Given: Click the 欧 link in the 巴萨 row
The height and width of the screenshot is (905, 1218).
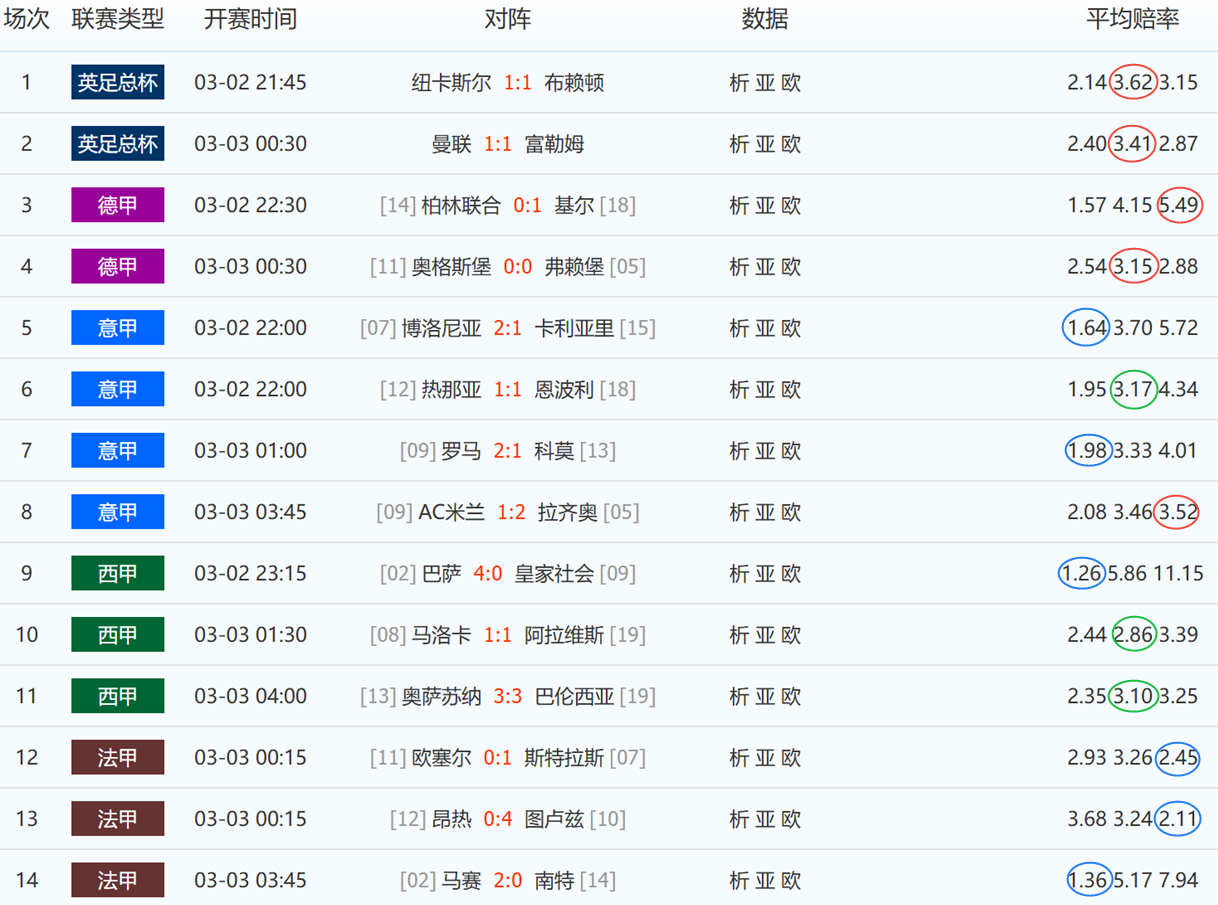Looking at the screenshot, I should coord(791,574).
